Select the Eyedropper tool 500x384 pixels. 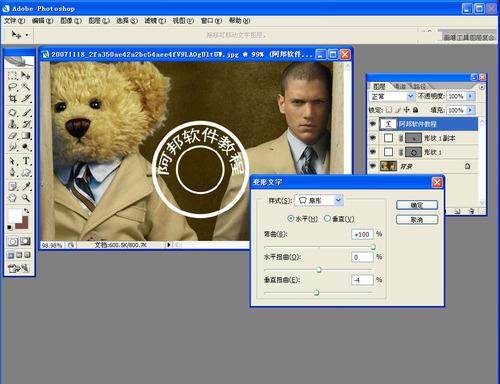point(26,187)
